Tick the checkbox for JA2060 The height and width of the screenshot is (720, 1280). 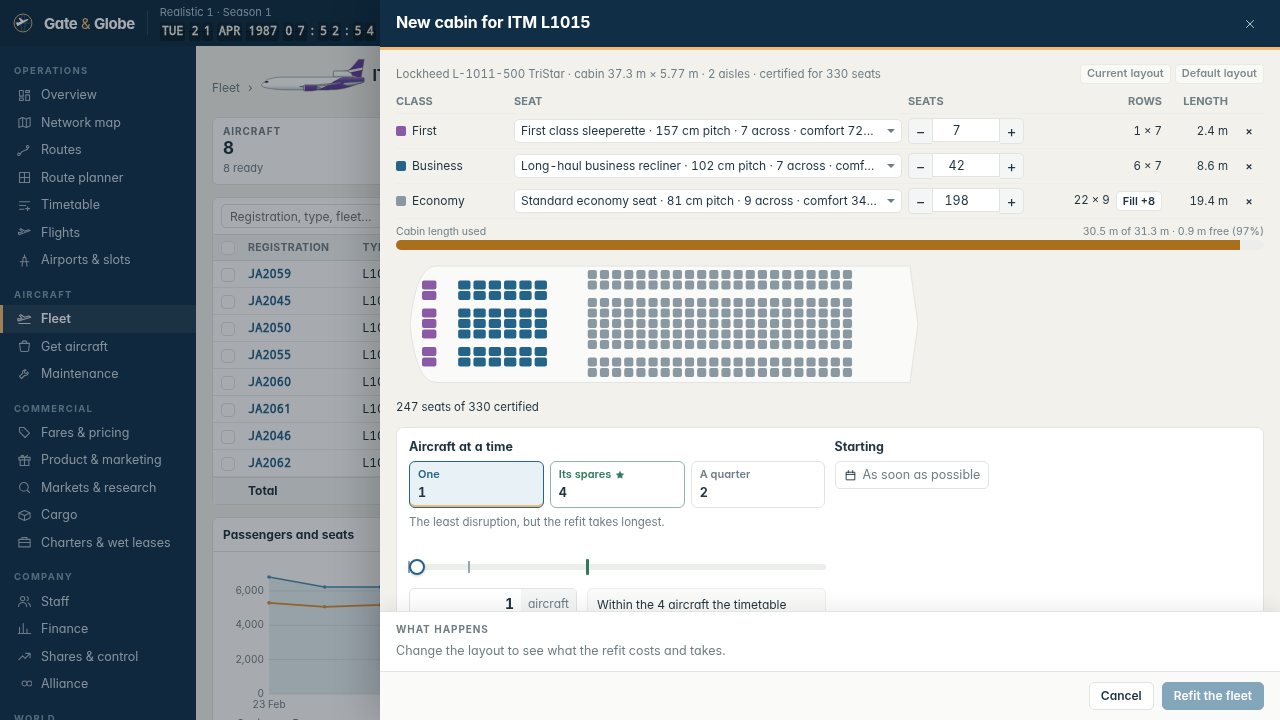pyautogui.click(x=228, y=382)
